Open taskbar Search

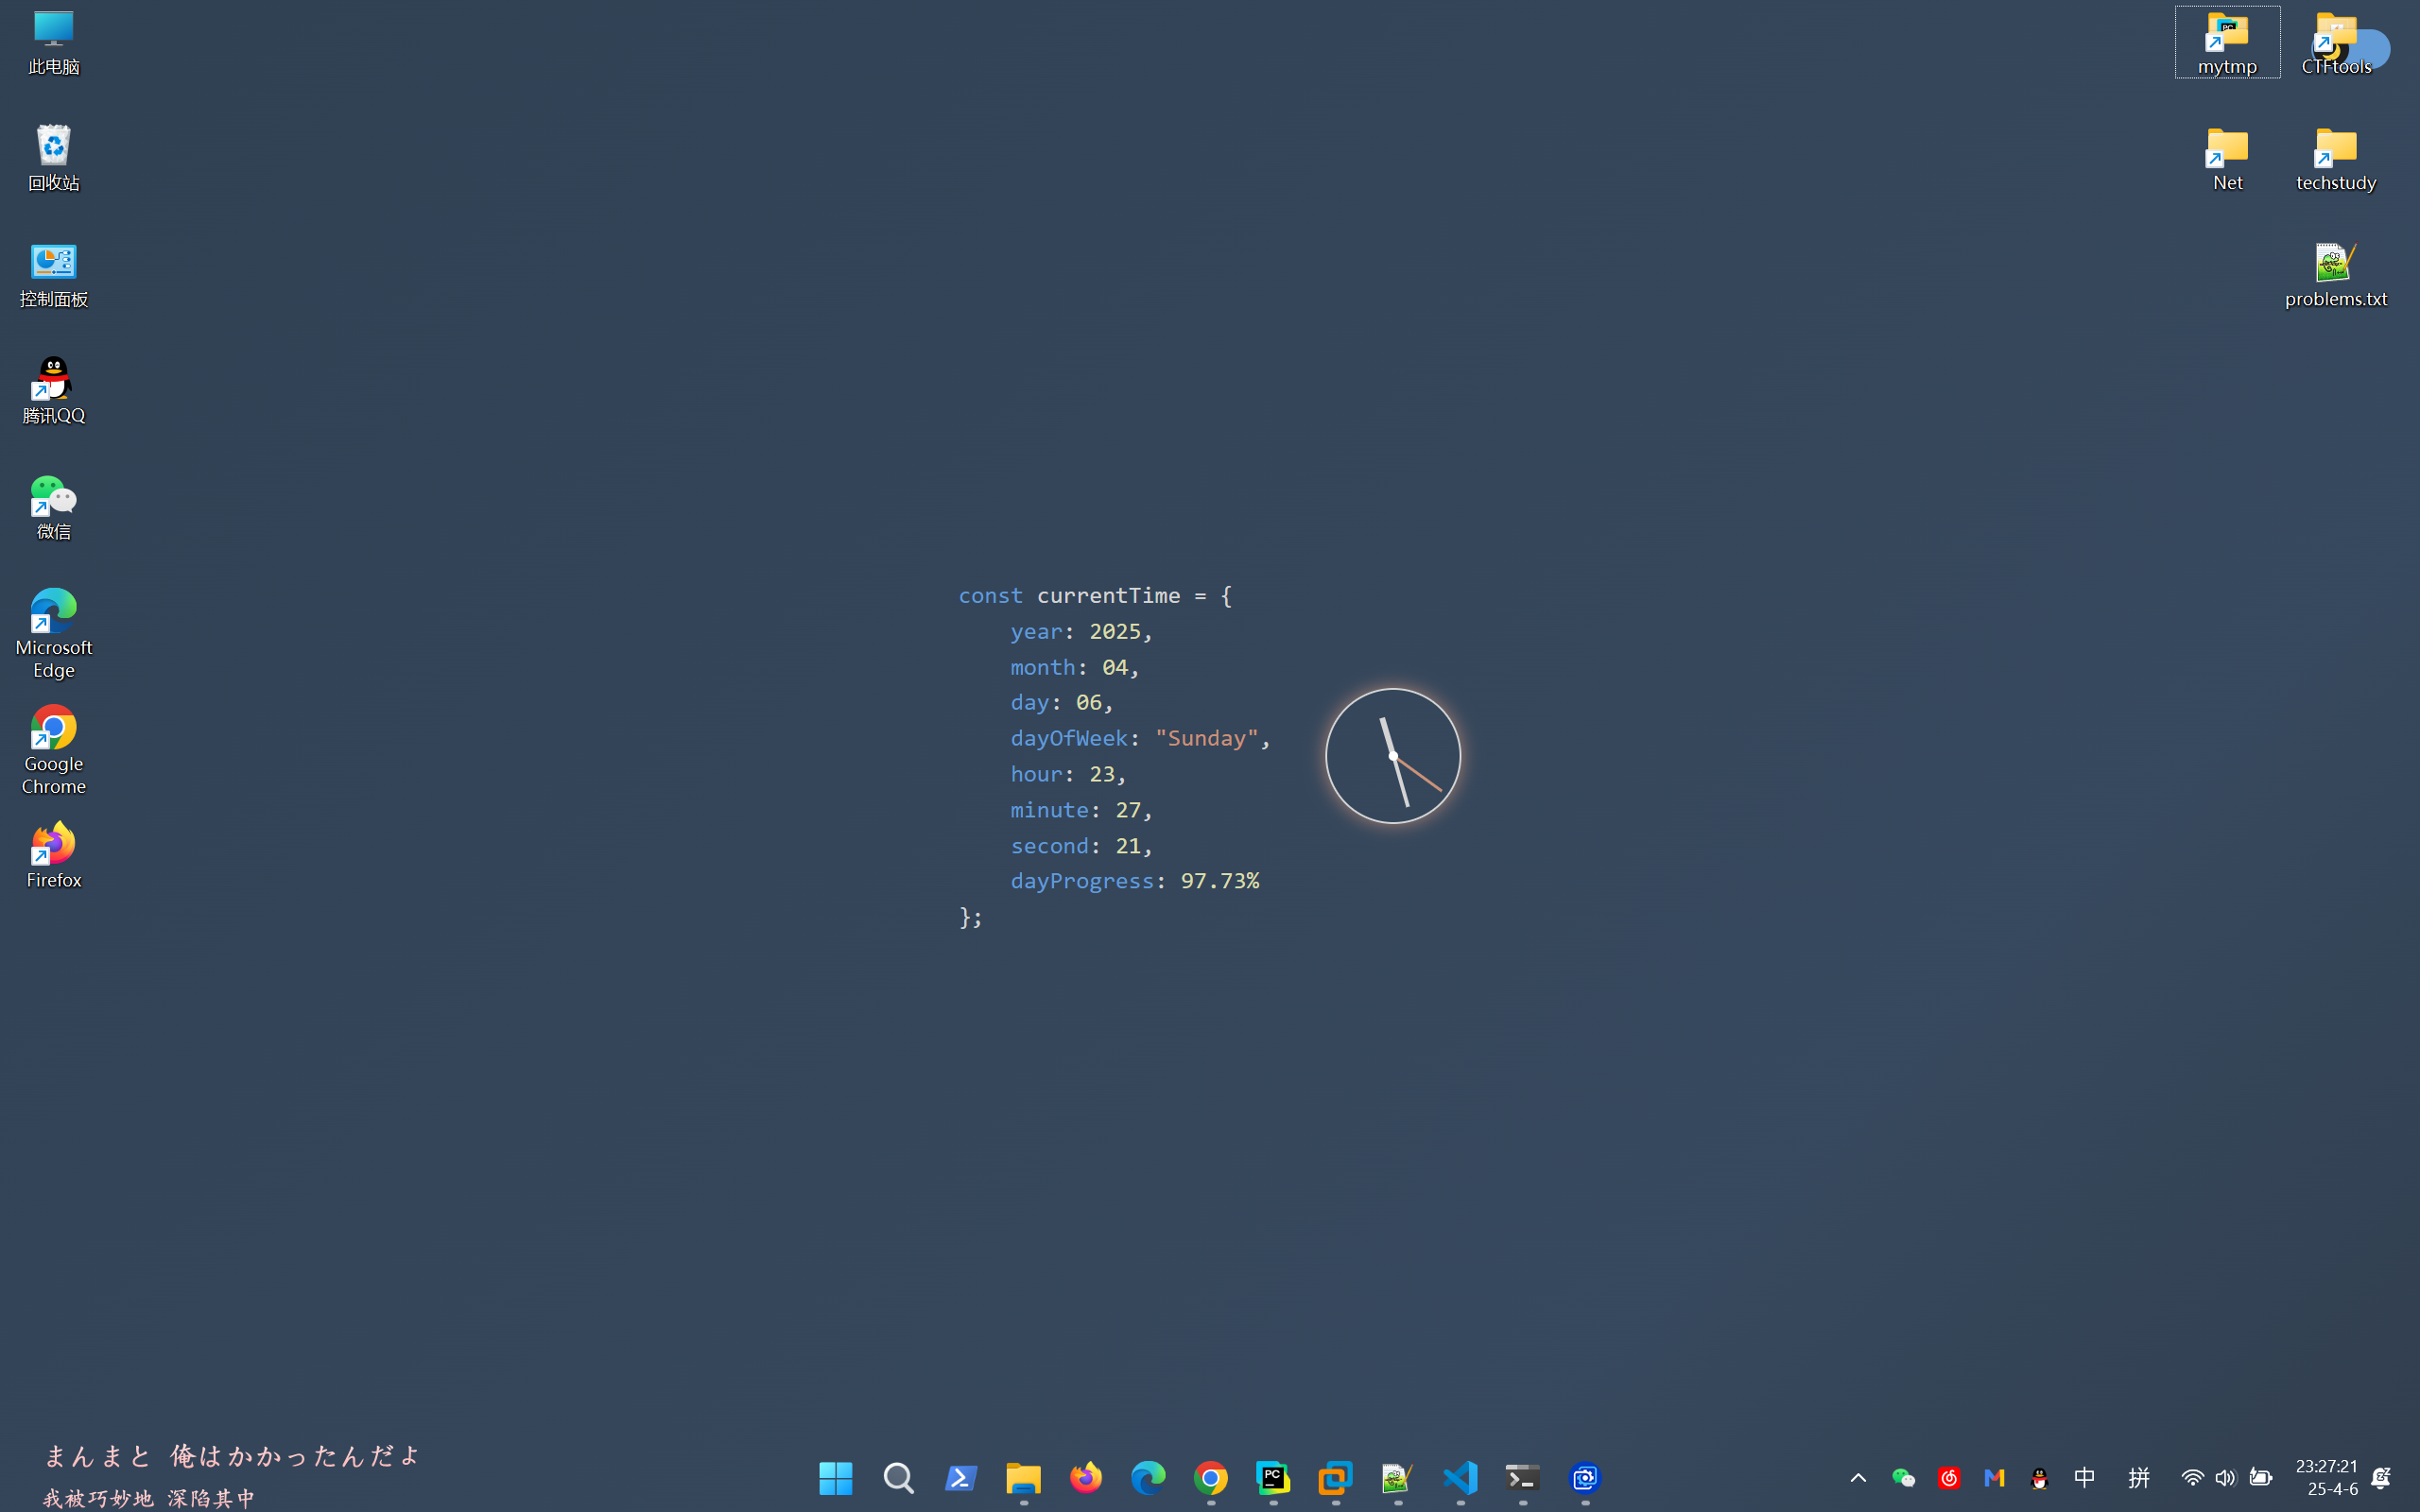(x=898, y=1477)
